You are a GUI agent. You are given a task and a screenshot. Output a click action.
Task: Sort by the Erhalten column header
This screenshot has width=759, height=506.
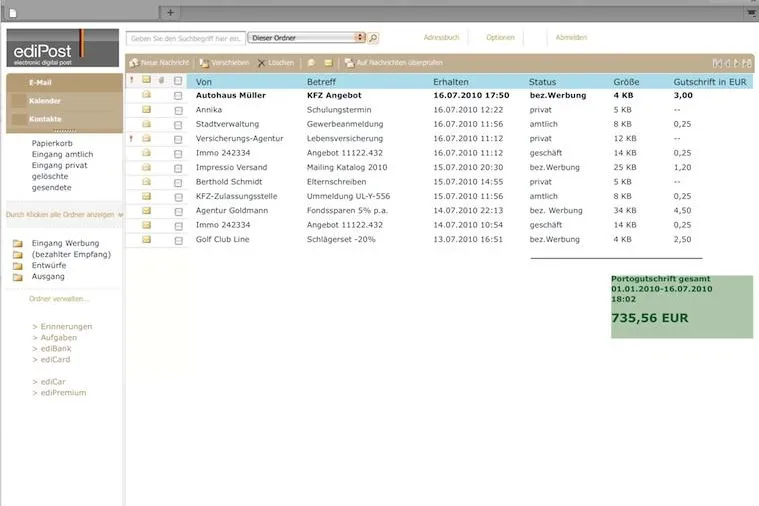tap(451, 82)
